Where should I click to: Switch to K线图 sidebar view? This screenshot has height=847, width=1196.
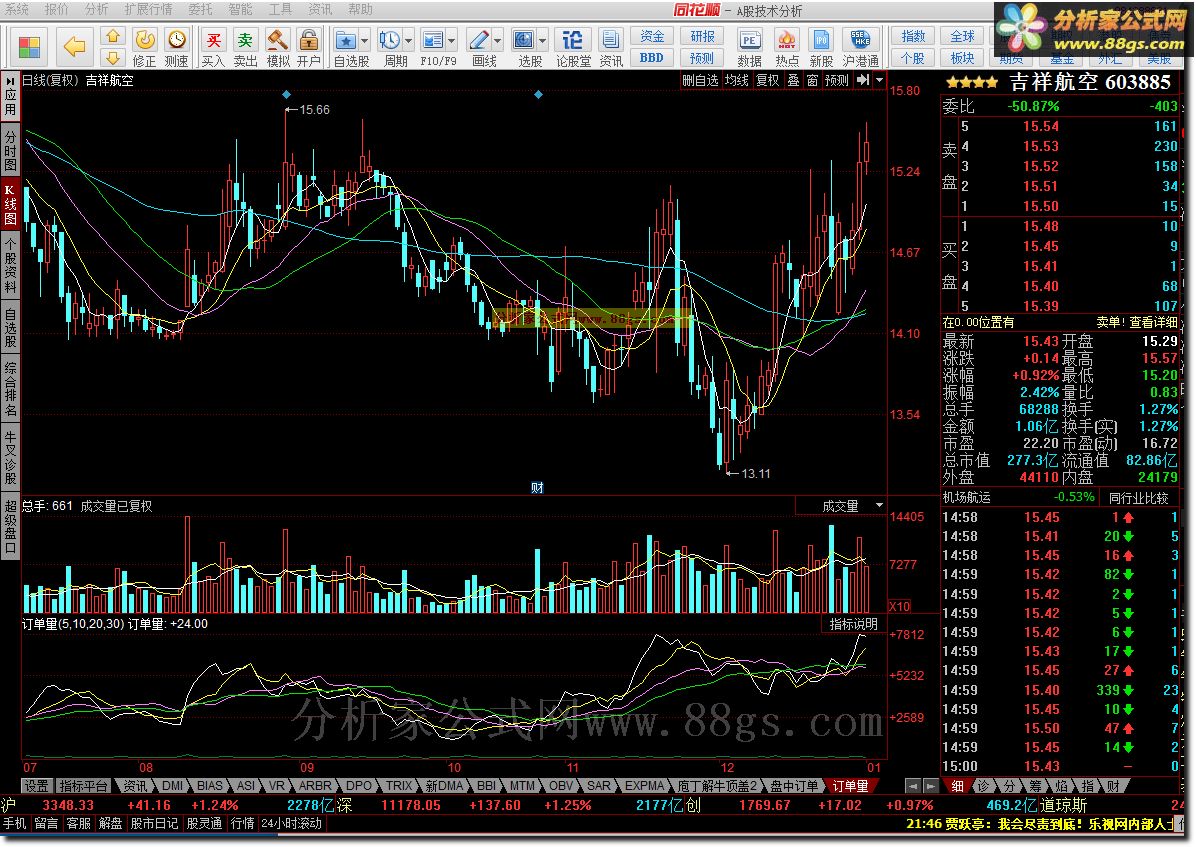[x=11, y=205]
